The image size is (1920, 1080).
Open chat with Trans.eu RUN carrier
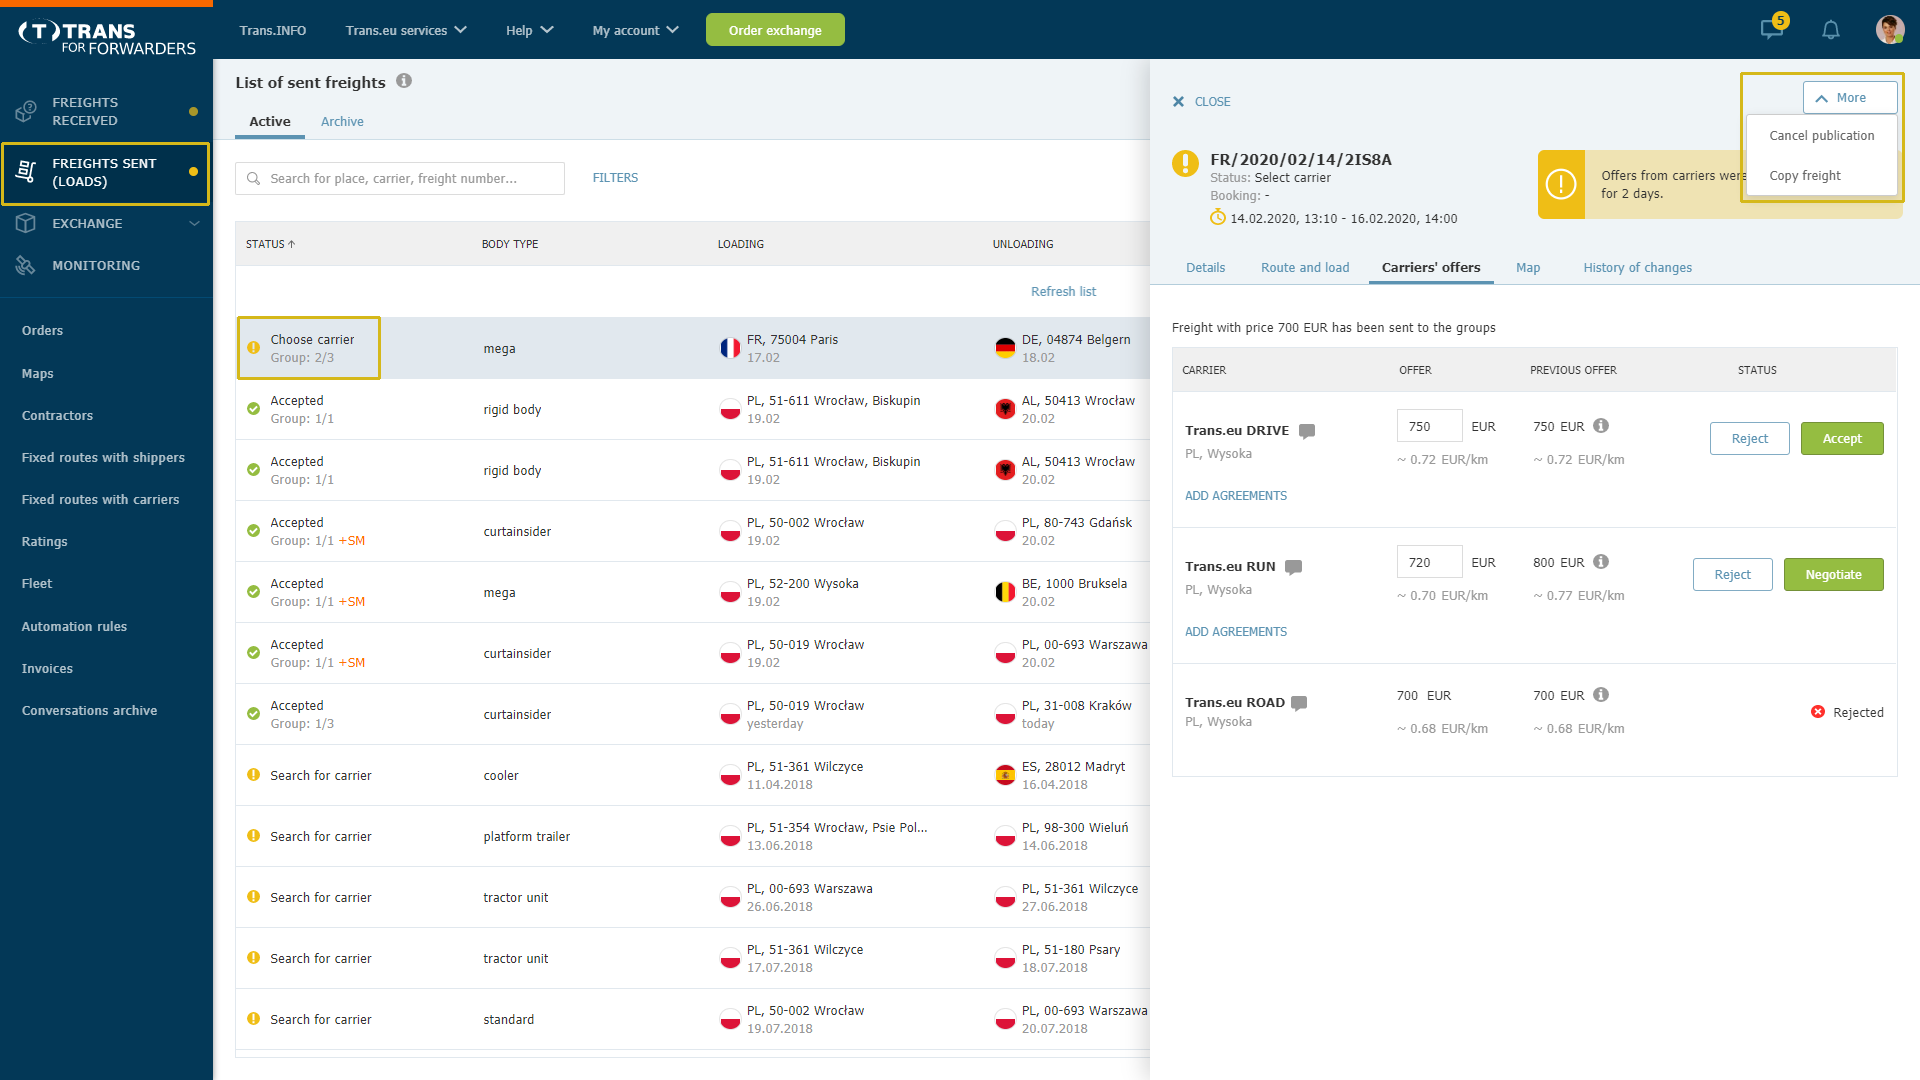(x=1293, y=567)
